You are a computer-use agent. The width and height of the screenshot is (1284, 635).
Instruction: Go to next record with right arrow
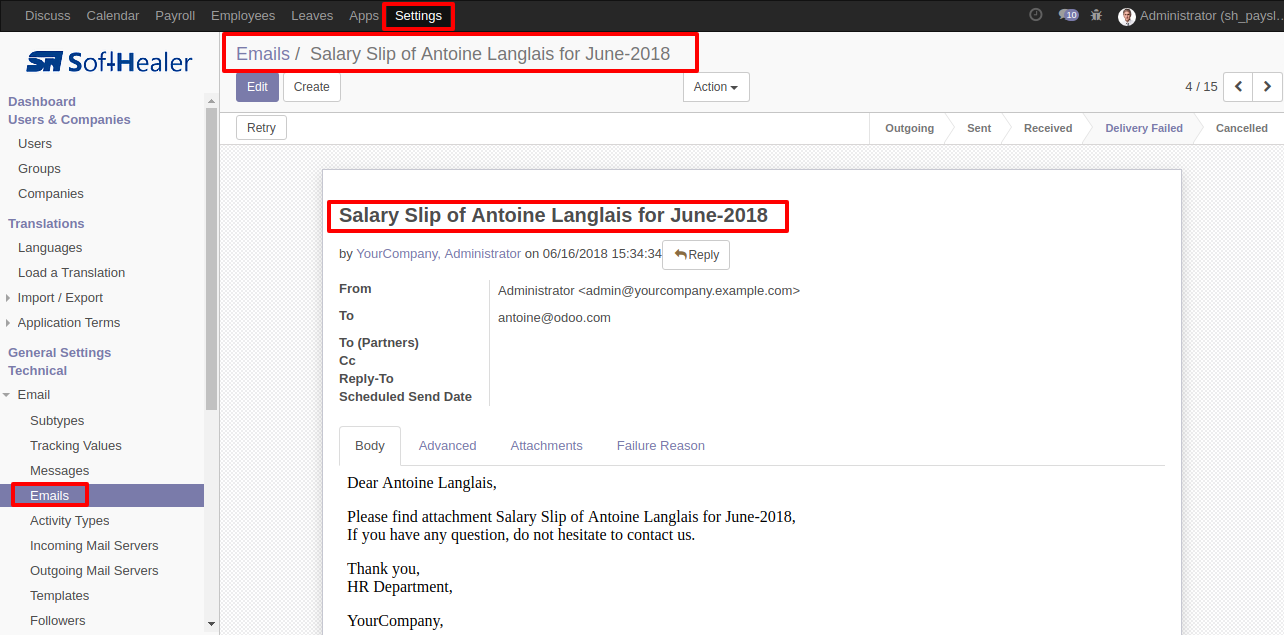[1267, 87]
